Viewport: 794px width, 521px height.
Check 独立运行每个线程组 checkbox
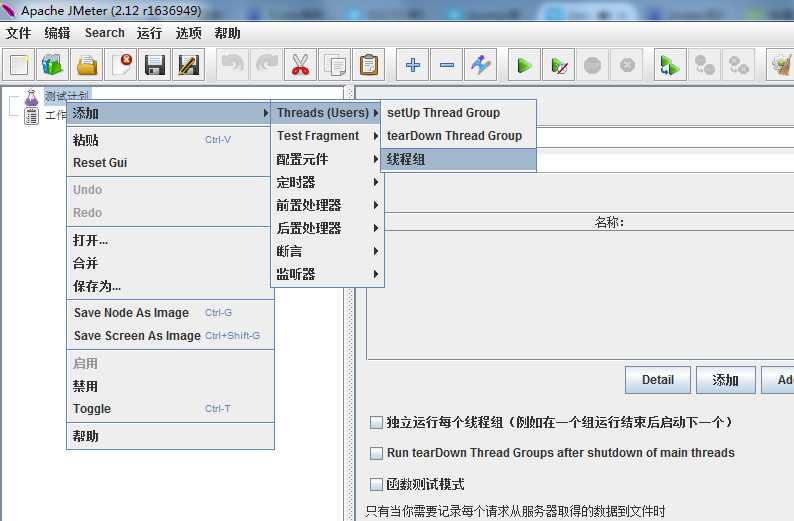(376, 422)
